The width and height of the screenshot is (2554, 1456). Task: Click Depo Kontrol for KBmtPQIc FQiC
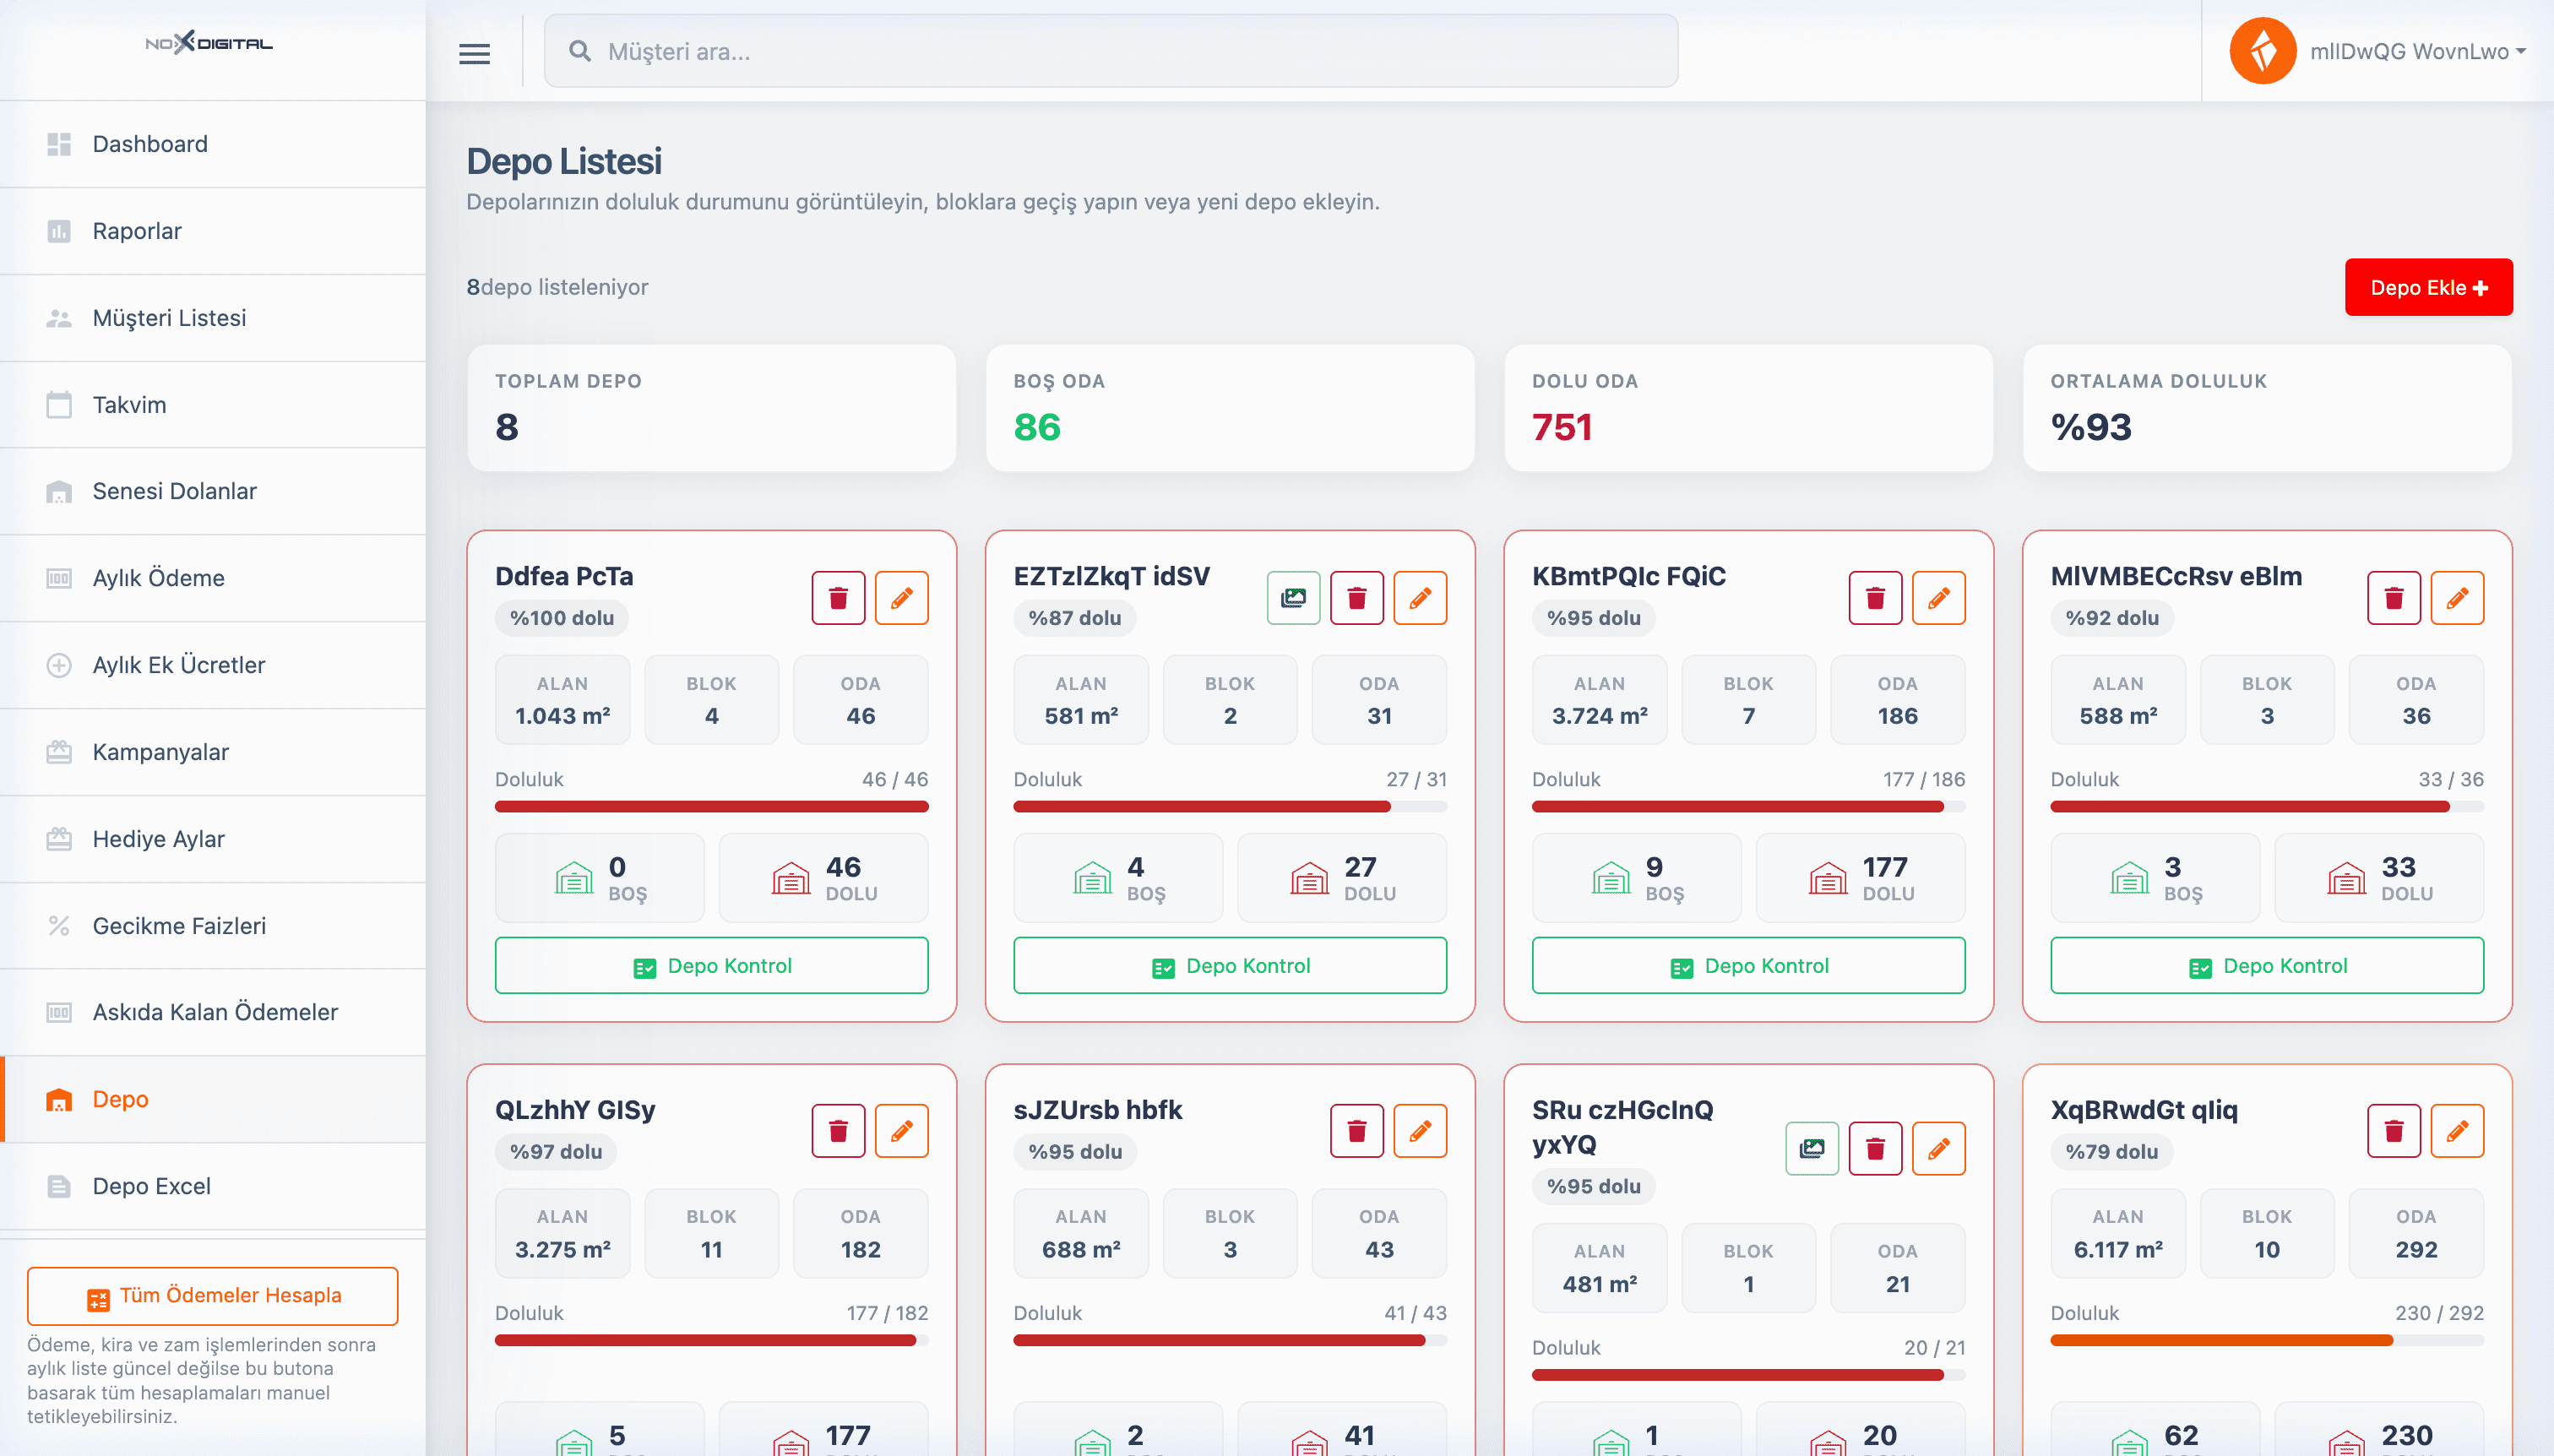click(1748, 966)
